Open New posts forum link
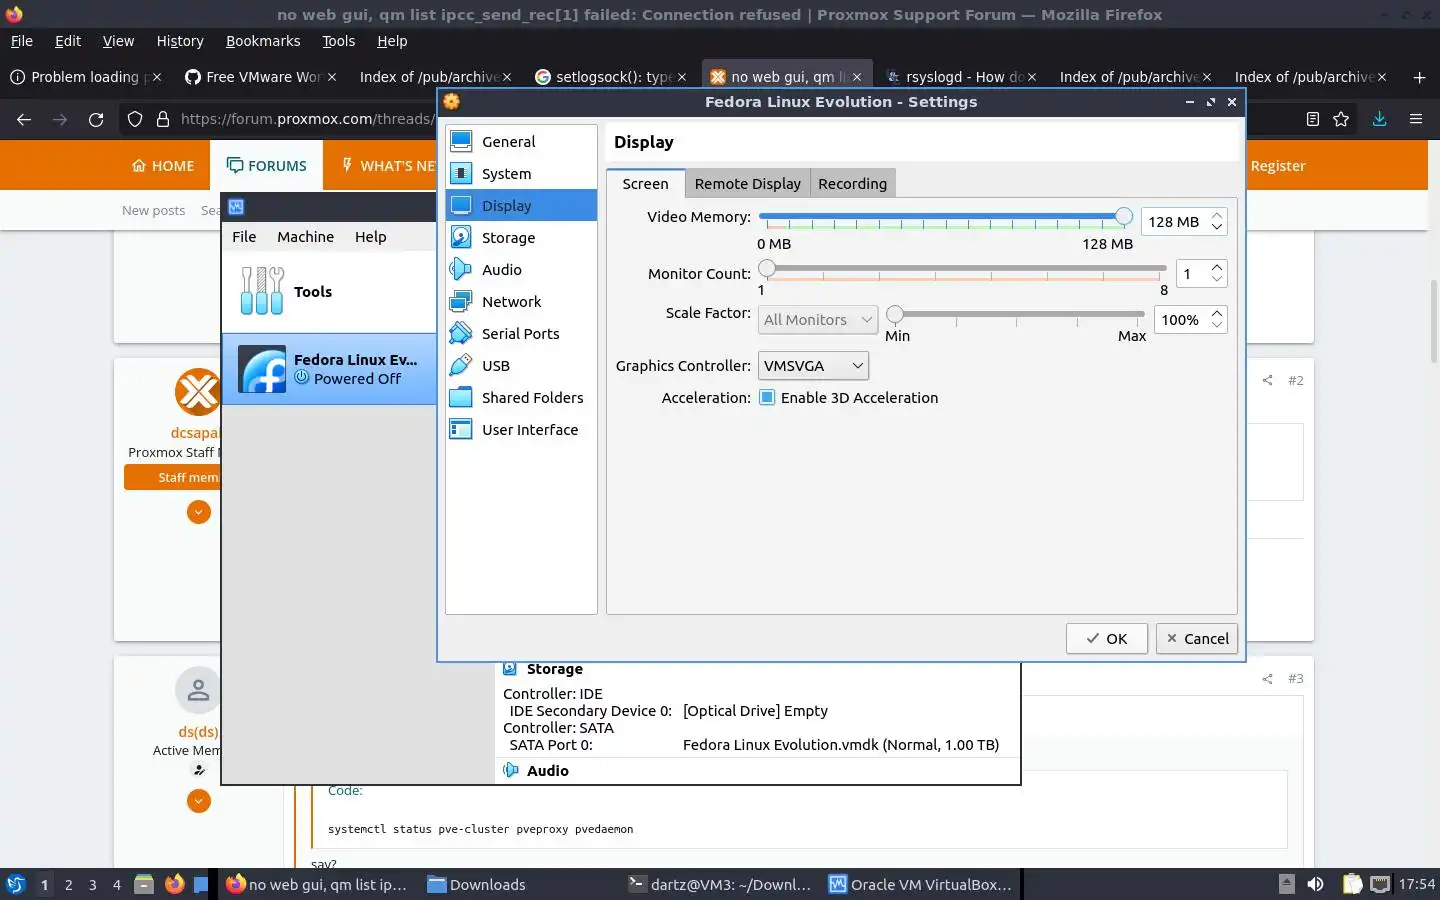The width and height of the screenshot is (1440, 900). (x=153, y=211)
